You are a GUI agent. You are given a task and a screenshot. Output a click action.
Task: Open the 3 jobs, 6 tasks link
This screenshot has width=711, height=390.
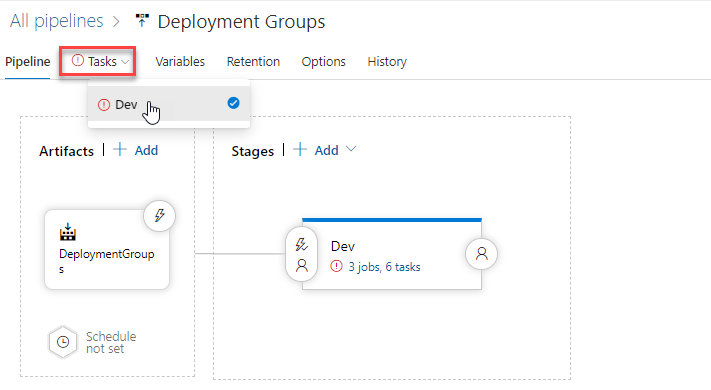point(384,267)
